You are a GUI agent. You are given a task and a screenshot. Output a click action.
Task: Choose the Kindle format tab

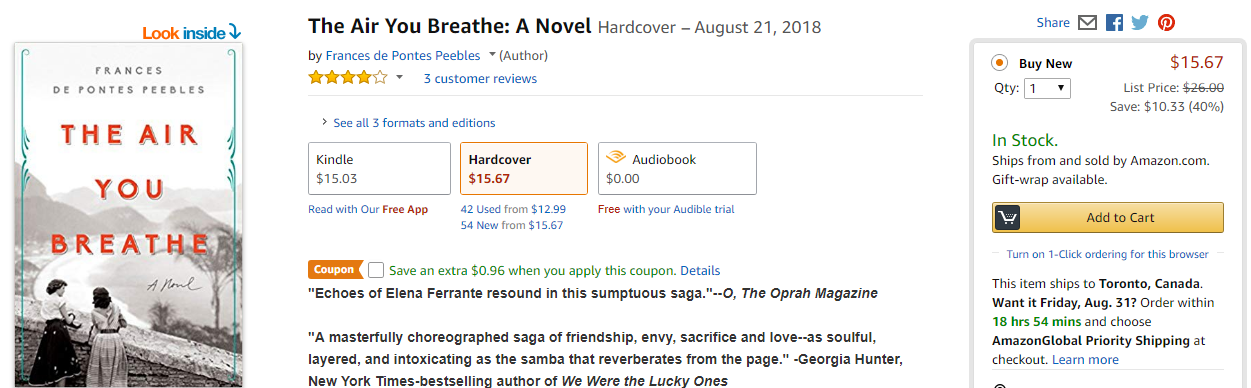tap(379, 168)
